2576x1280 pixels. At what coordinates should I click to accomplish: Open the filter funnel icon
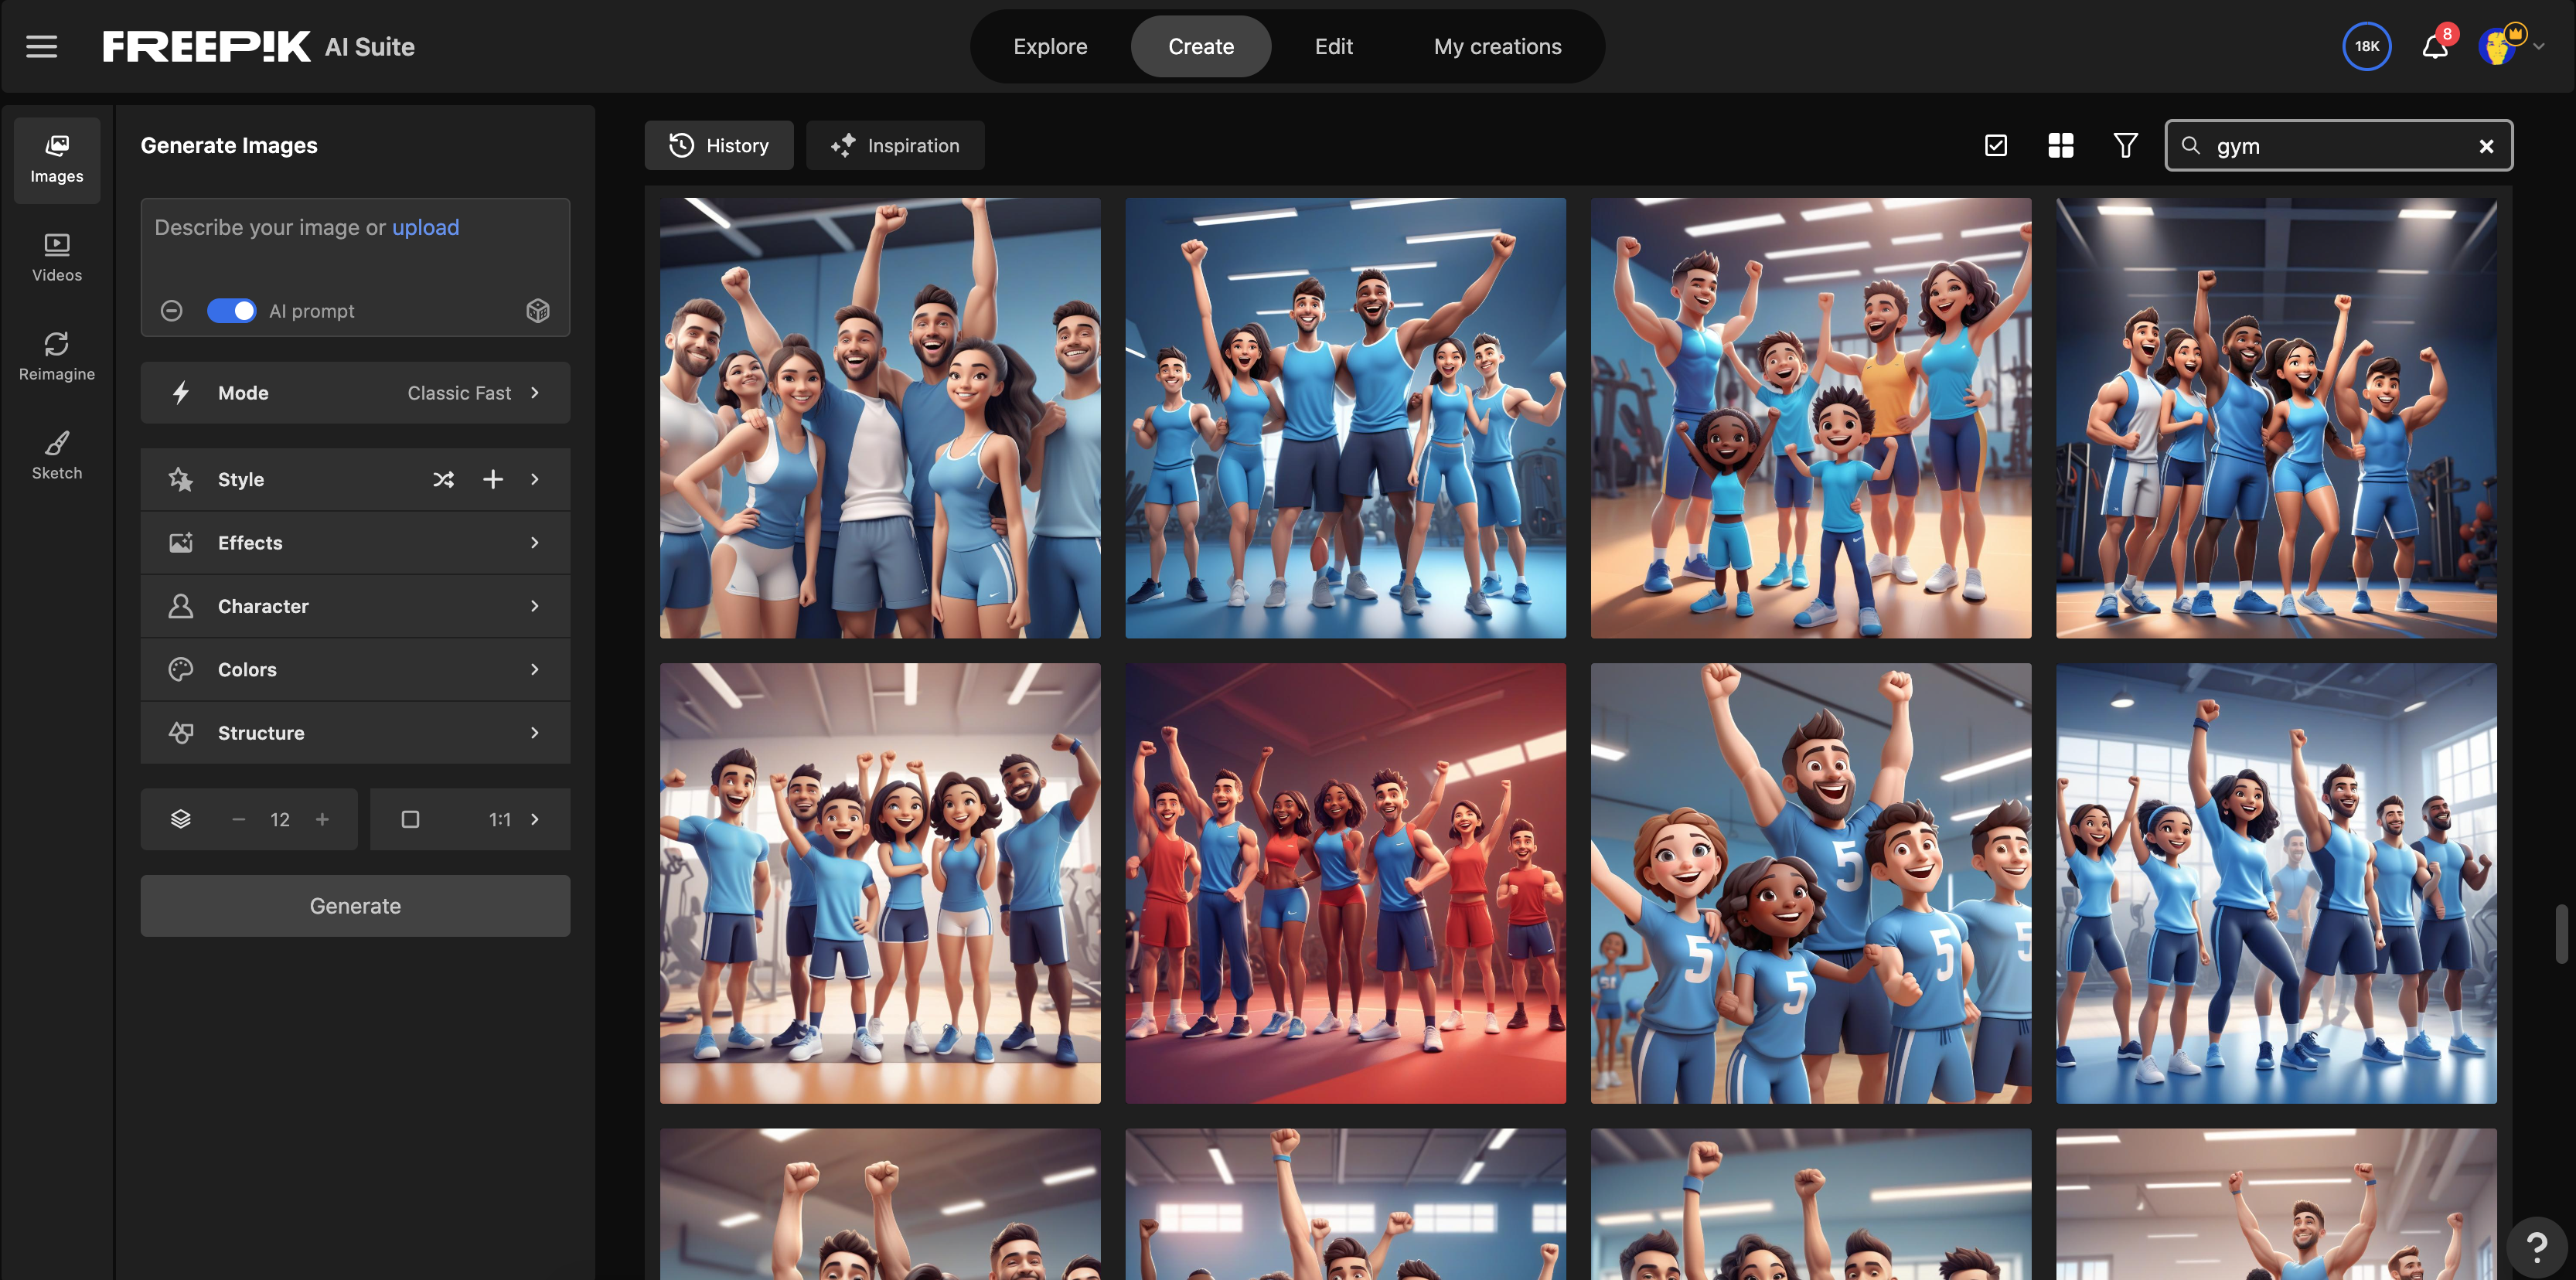pos(2125,146)
